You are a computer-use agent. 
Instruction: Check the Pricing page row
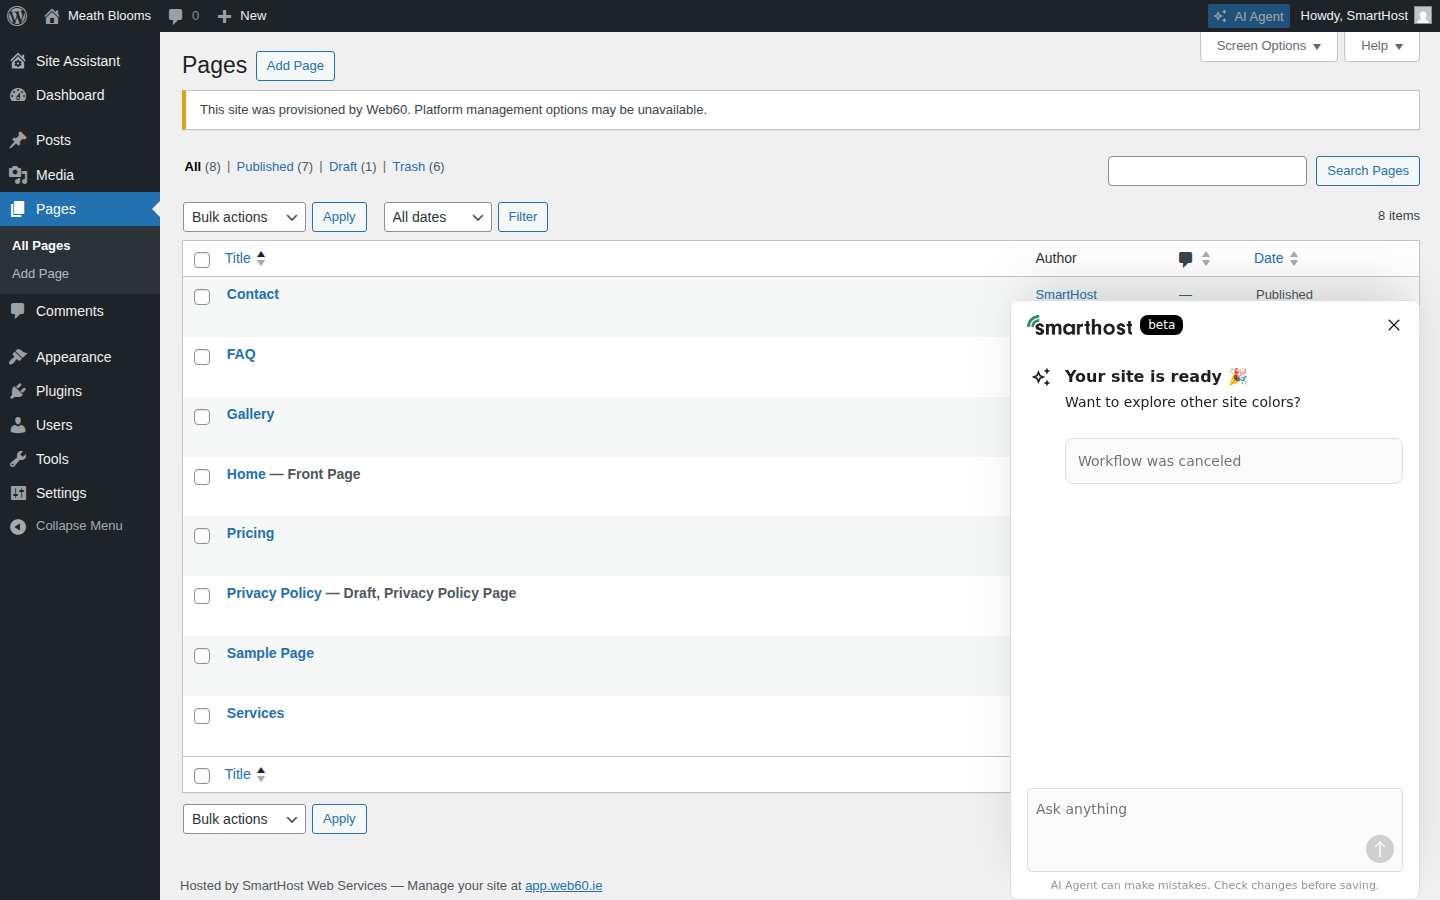202,536
